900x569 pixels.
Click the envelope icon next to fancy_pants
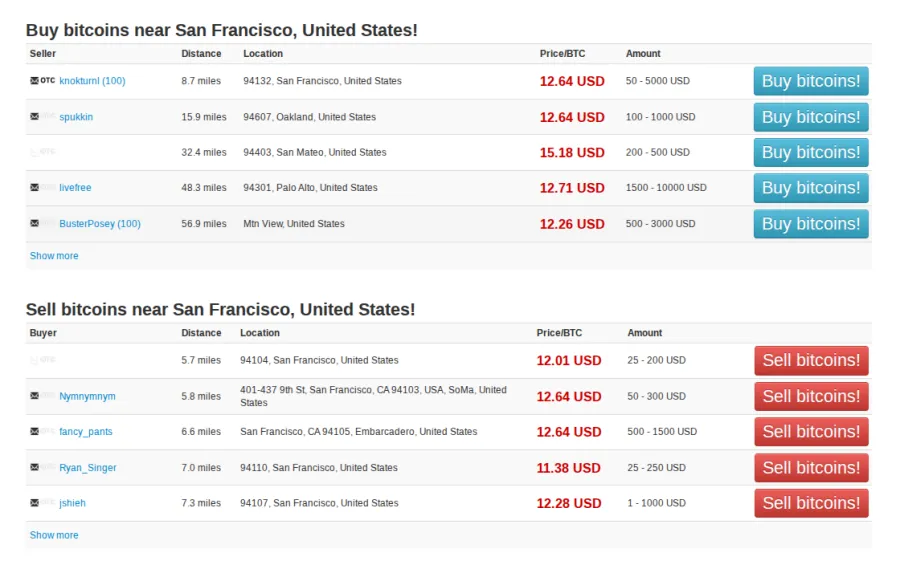tap(35, 432)
